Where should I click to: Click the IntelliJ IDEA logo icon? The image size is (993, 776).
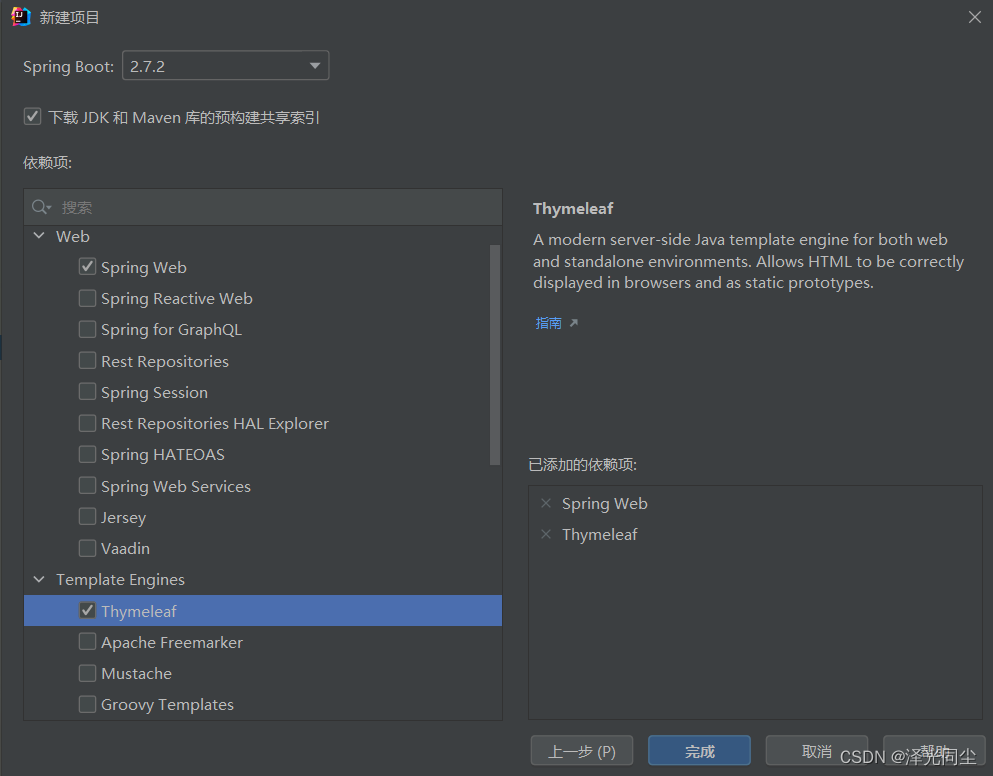point(21,16)
